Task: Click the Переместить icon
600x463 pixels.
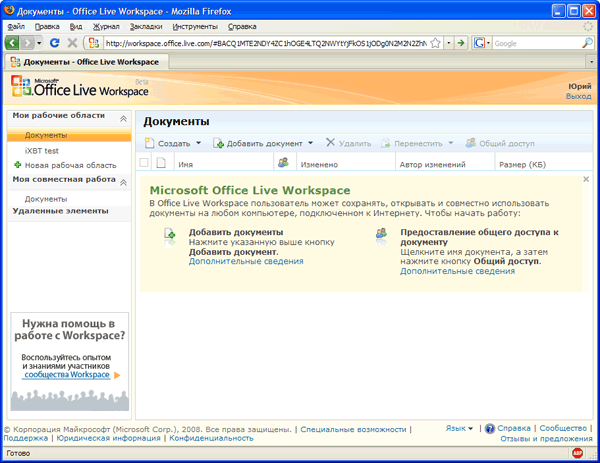Action: coord(385,143)
